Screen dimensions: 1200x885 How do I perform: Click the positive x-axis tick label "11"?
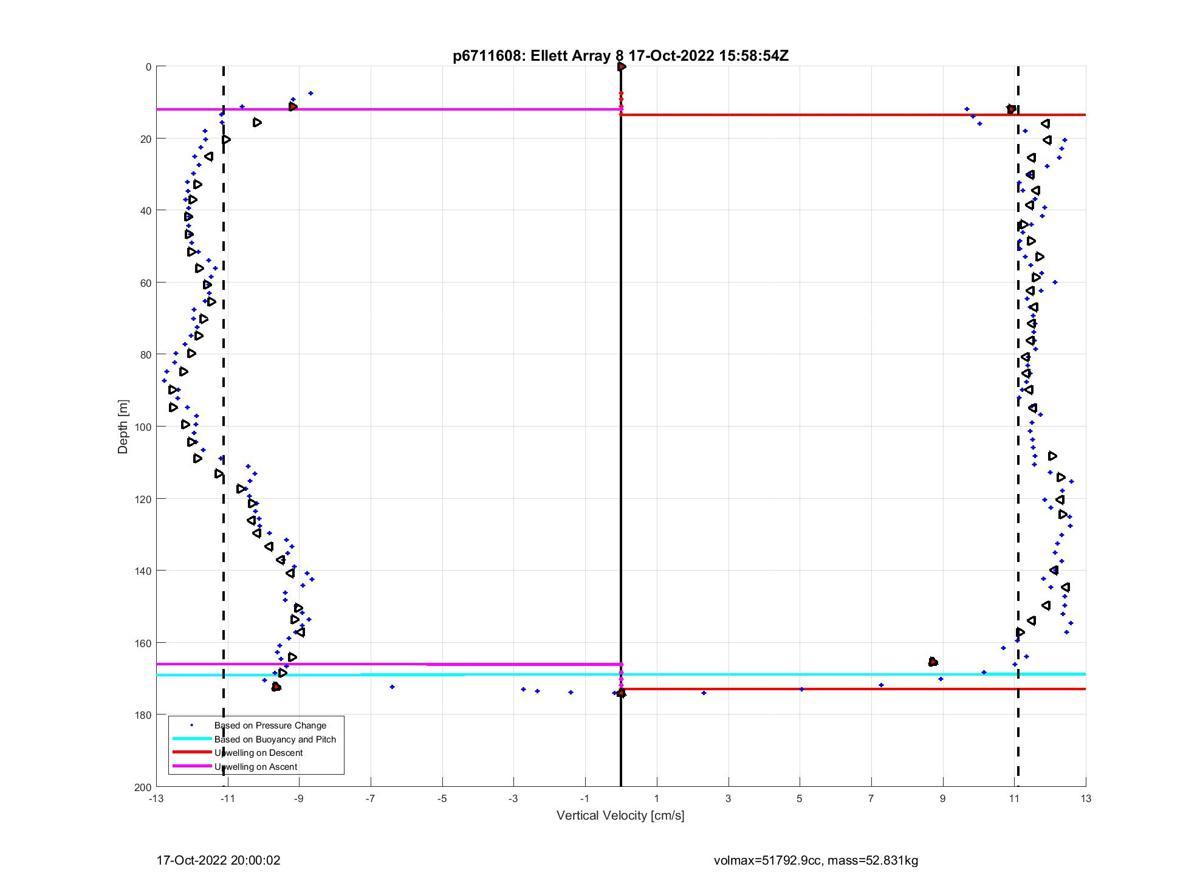tap(1014, 798)
